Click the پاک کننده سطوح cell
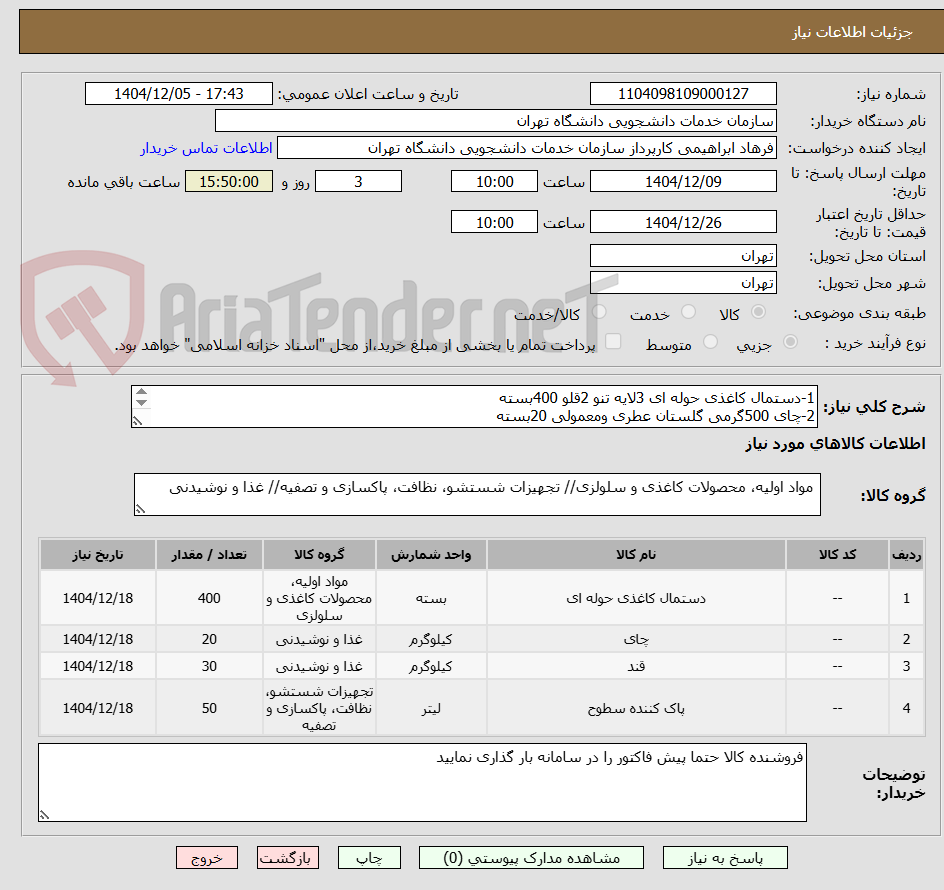Screen dimensions: 944x890 pos(636,708)
